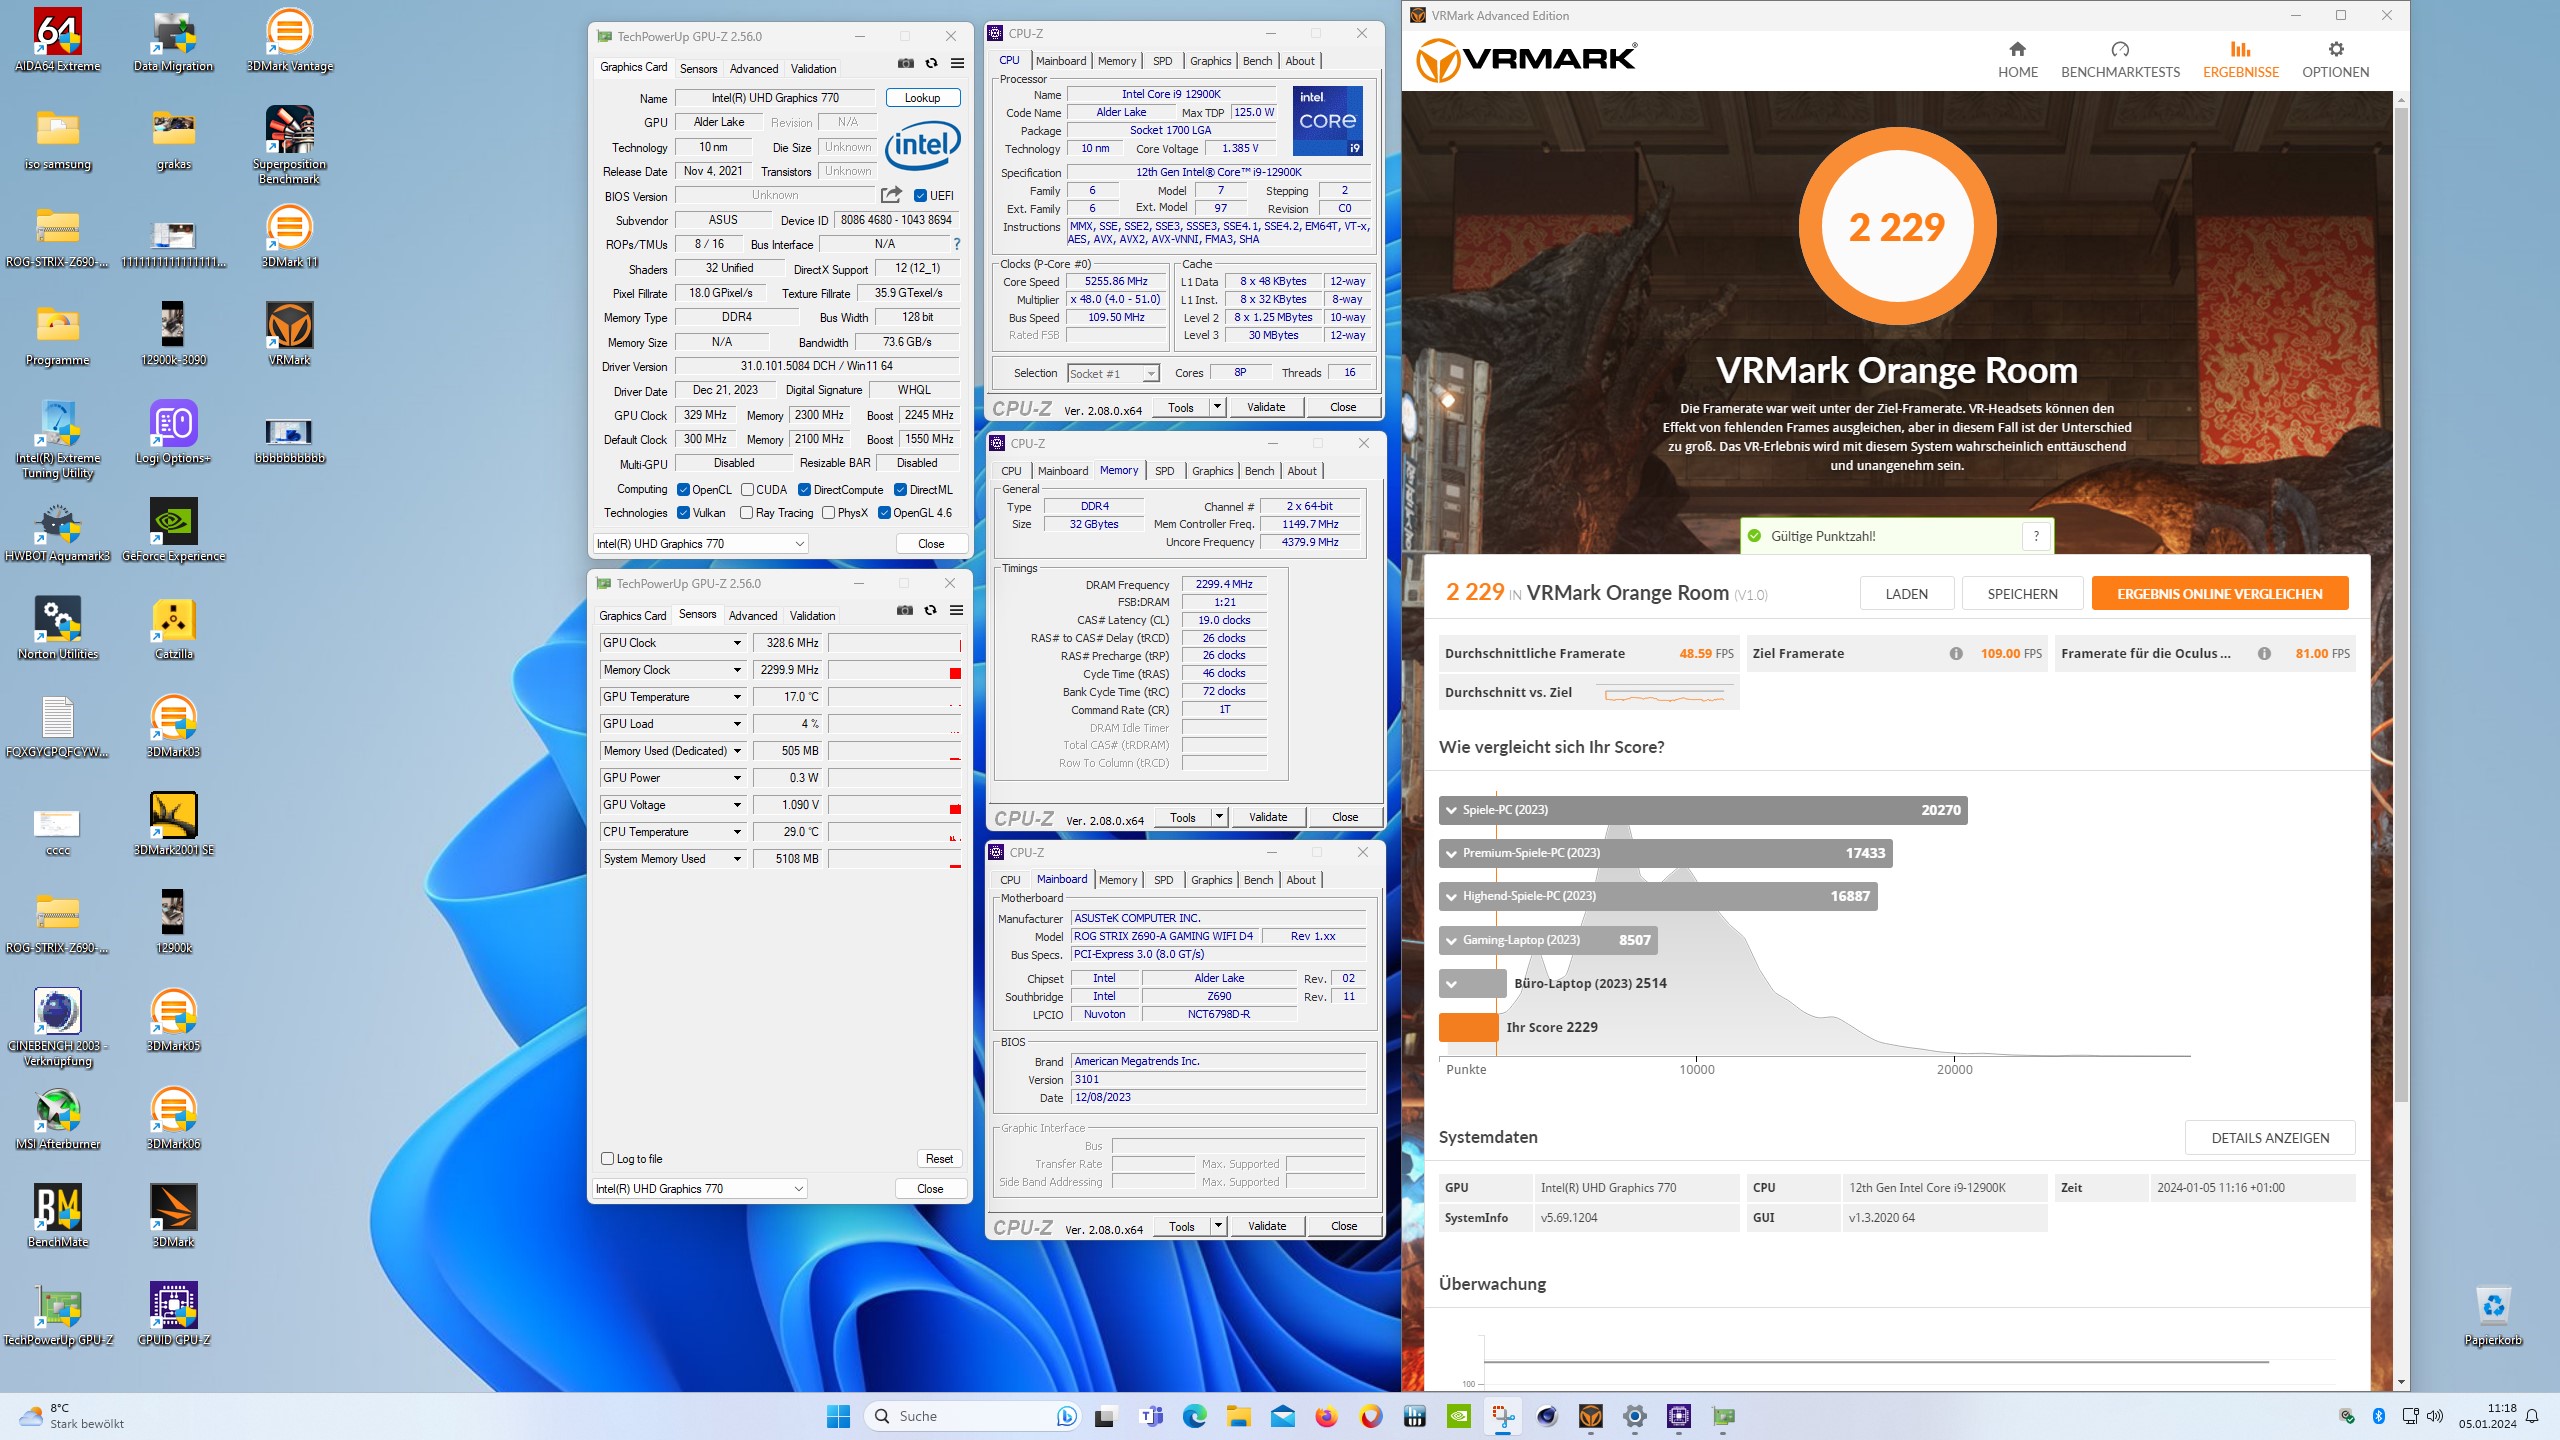Toggle Ray Tracing checkbox in GPU-Z
Screen dimensions: 2560x1440
pos(746,513)
